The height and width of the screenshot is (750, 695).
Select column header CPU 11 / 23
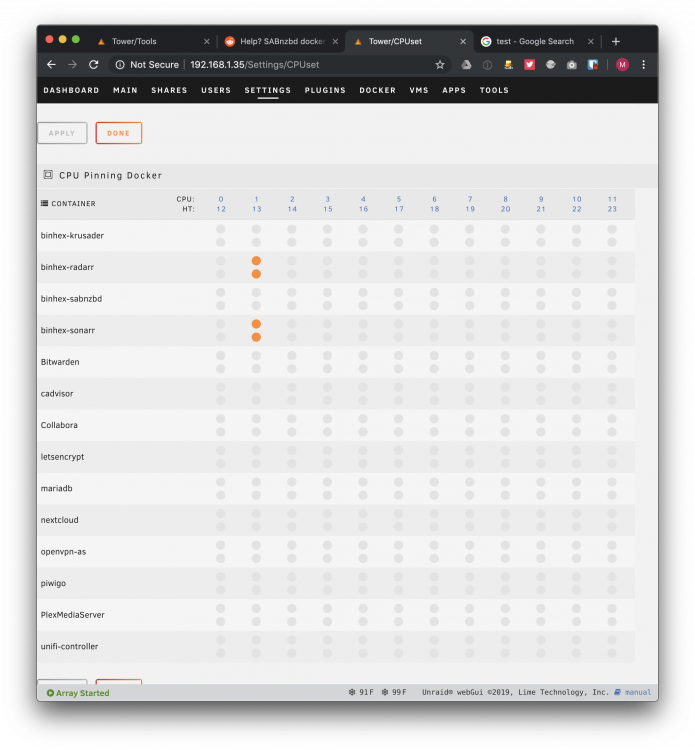(x=612, y=204)
